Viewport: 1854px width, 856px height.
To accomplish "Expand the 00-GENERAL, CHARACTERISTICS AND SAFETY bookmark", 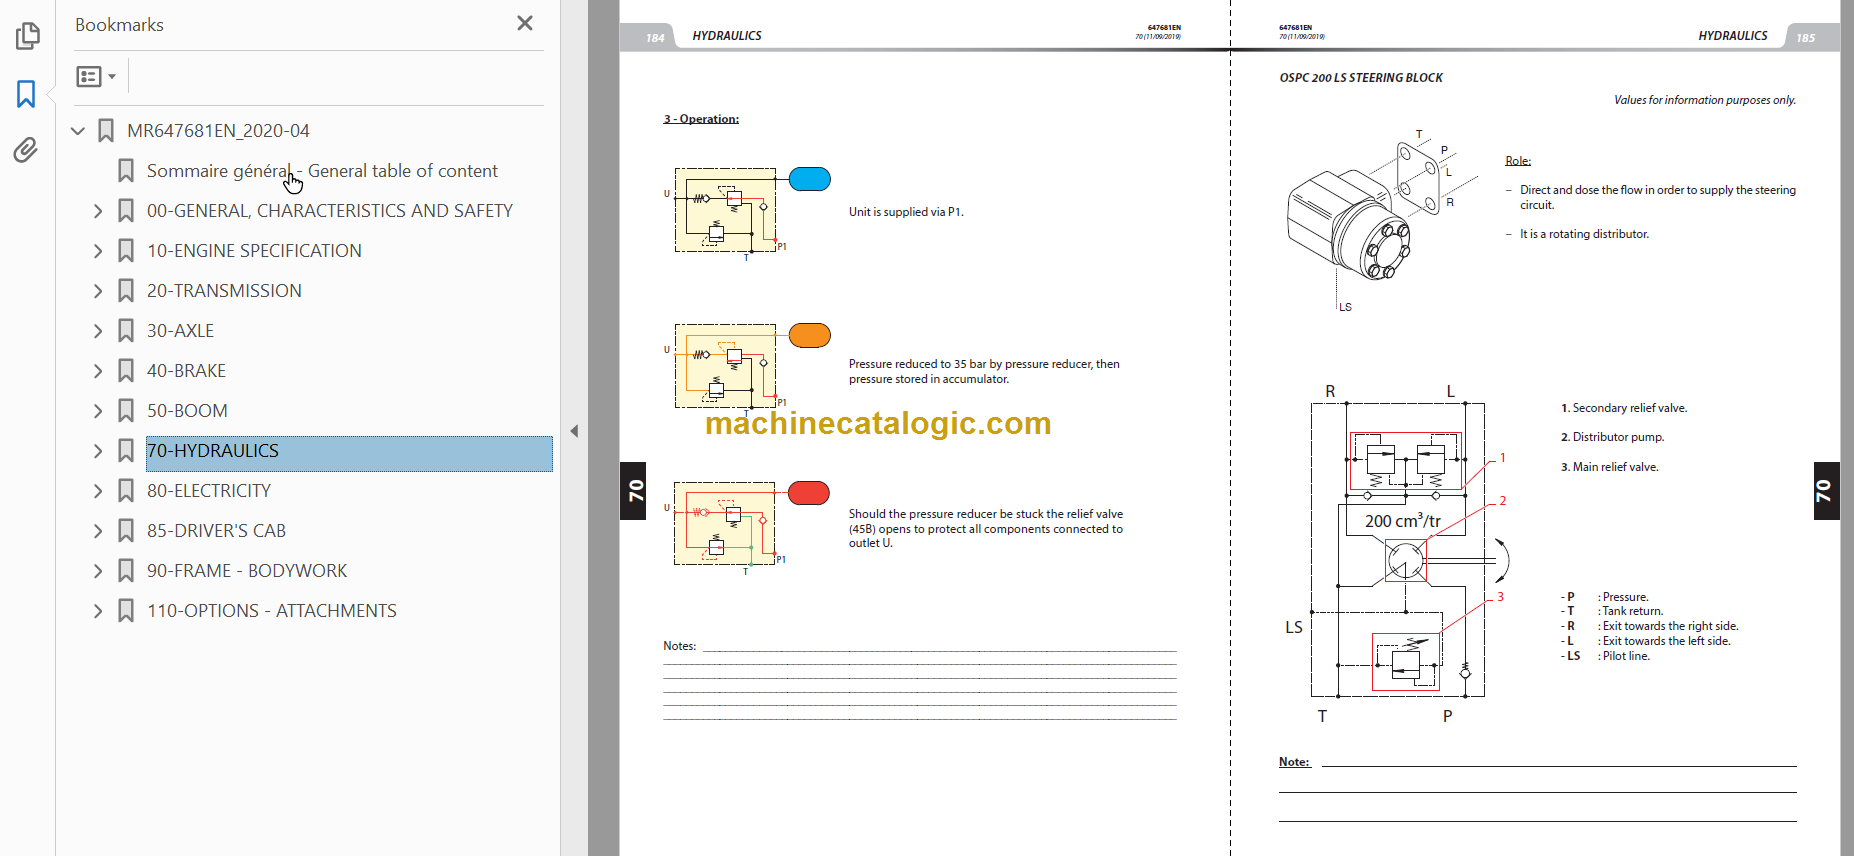I will (98, 211).
